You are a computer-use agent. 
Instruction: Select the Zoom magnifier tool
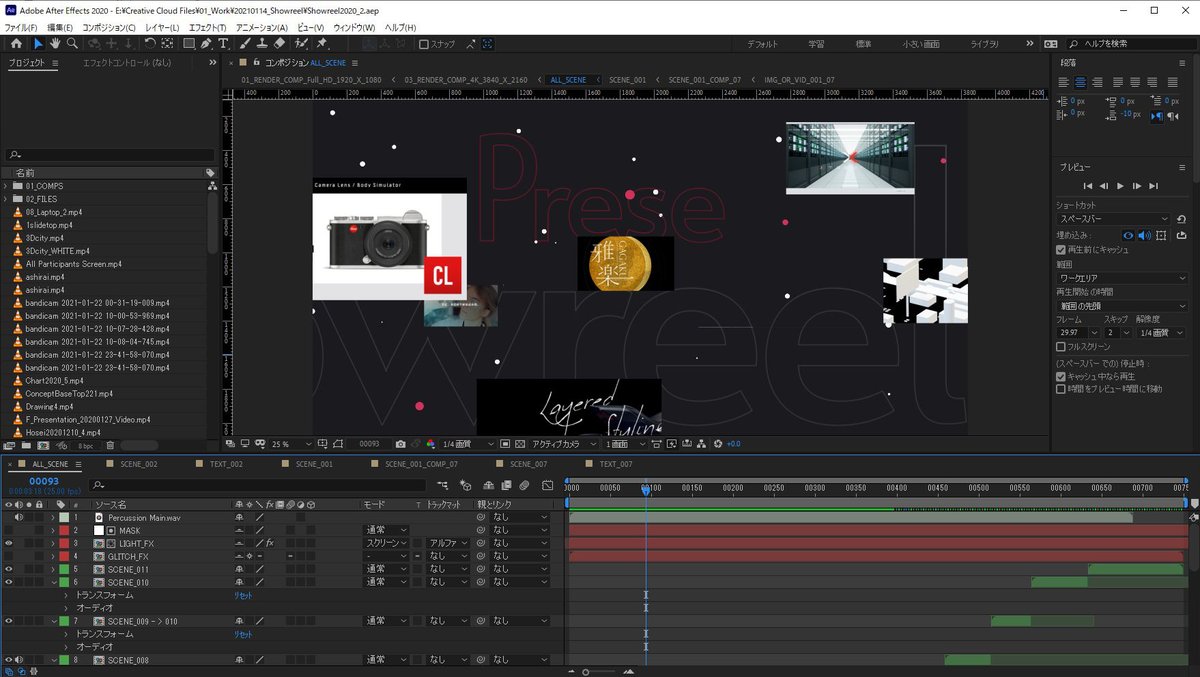click(x=72, y=44)
